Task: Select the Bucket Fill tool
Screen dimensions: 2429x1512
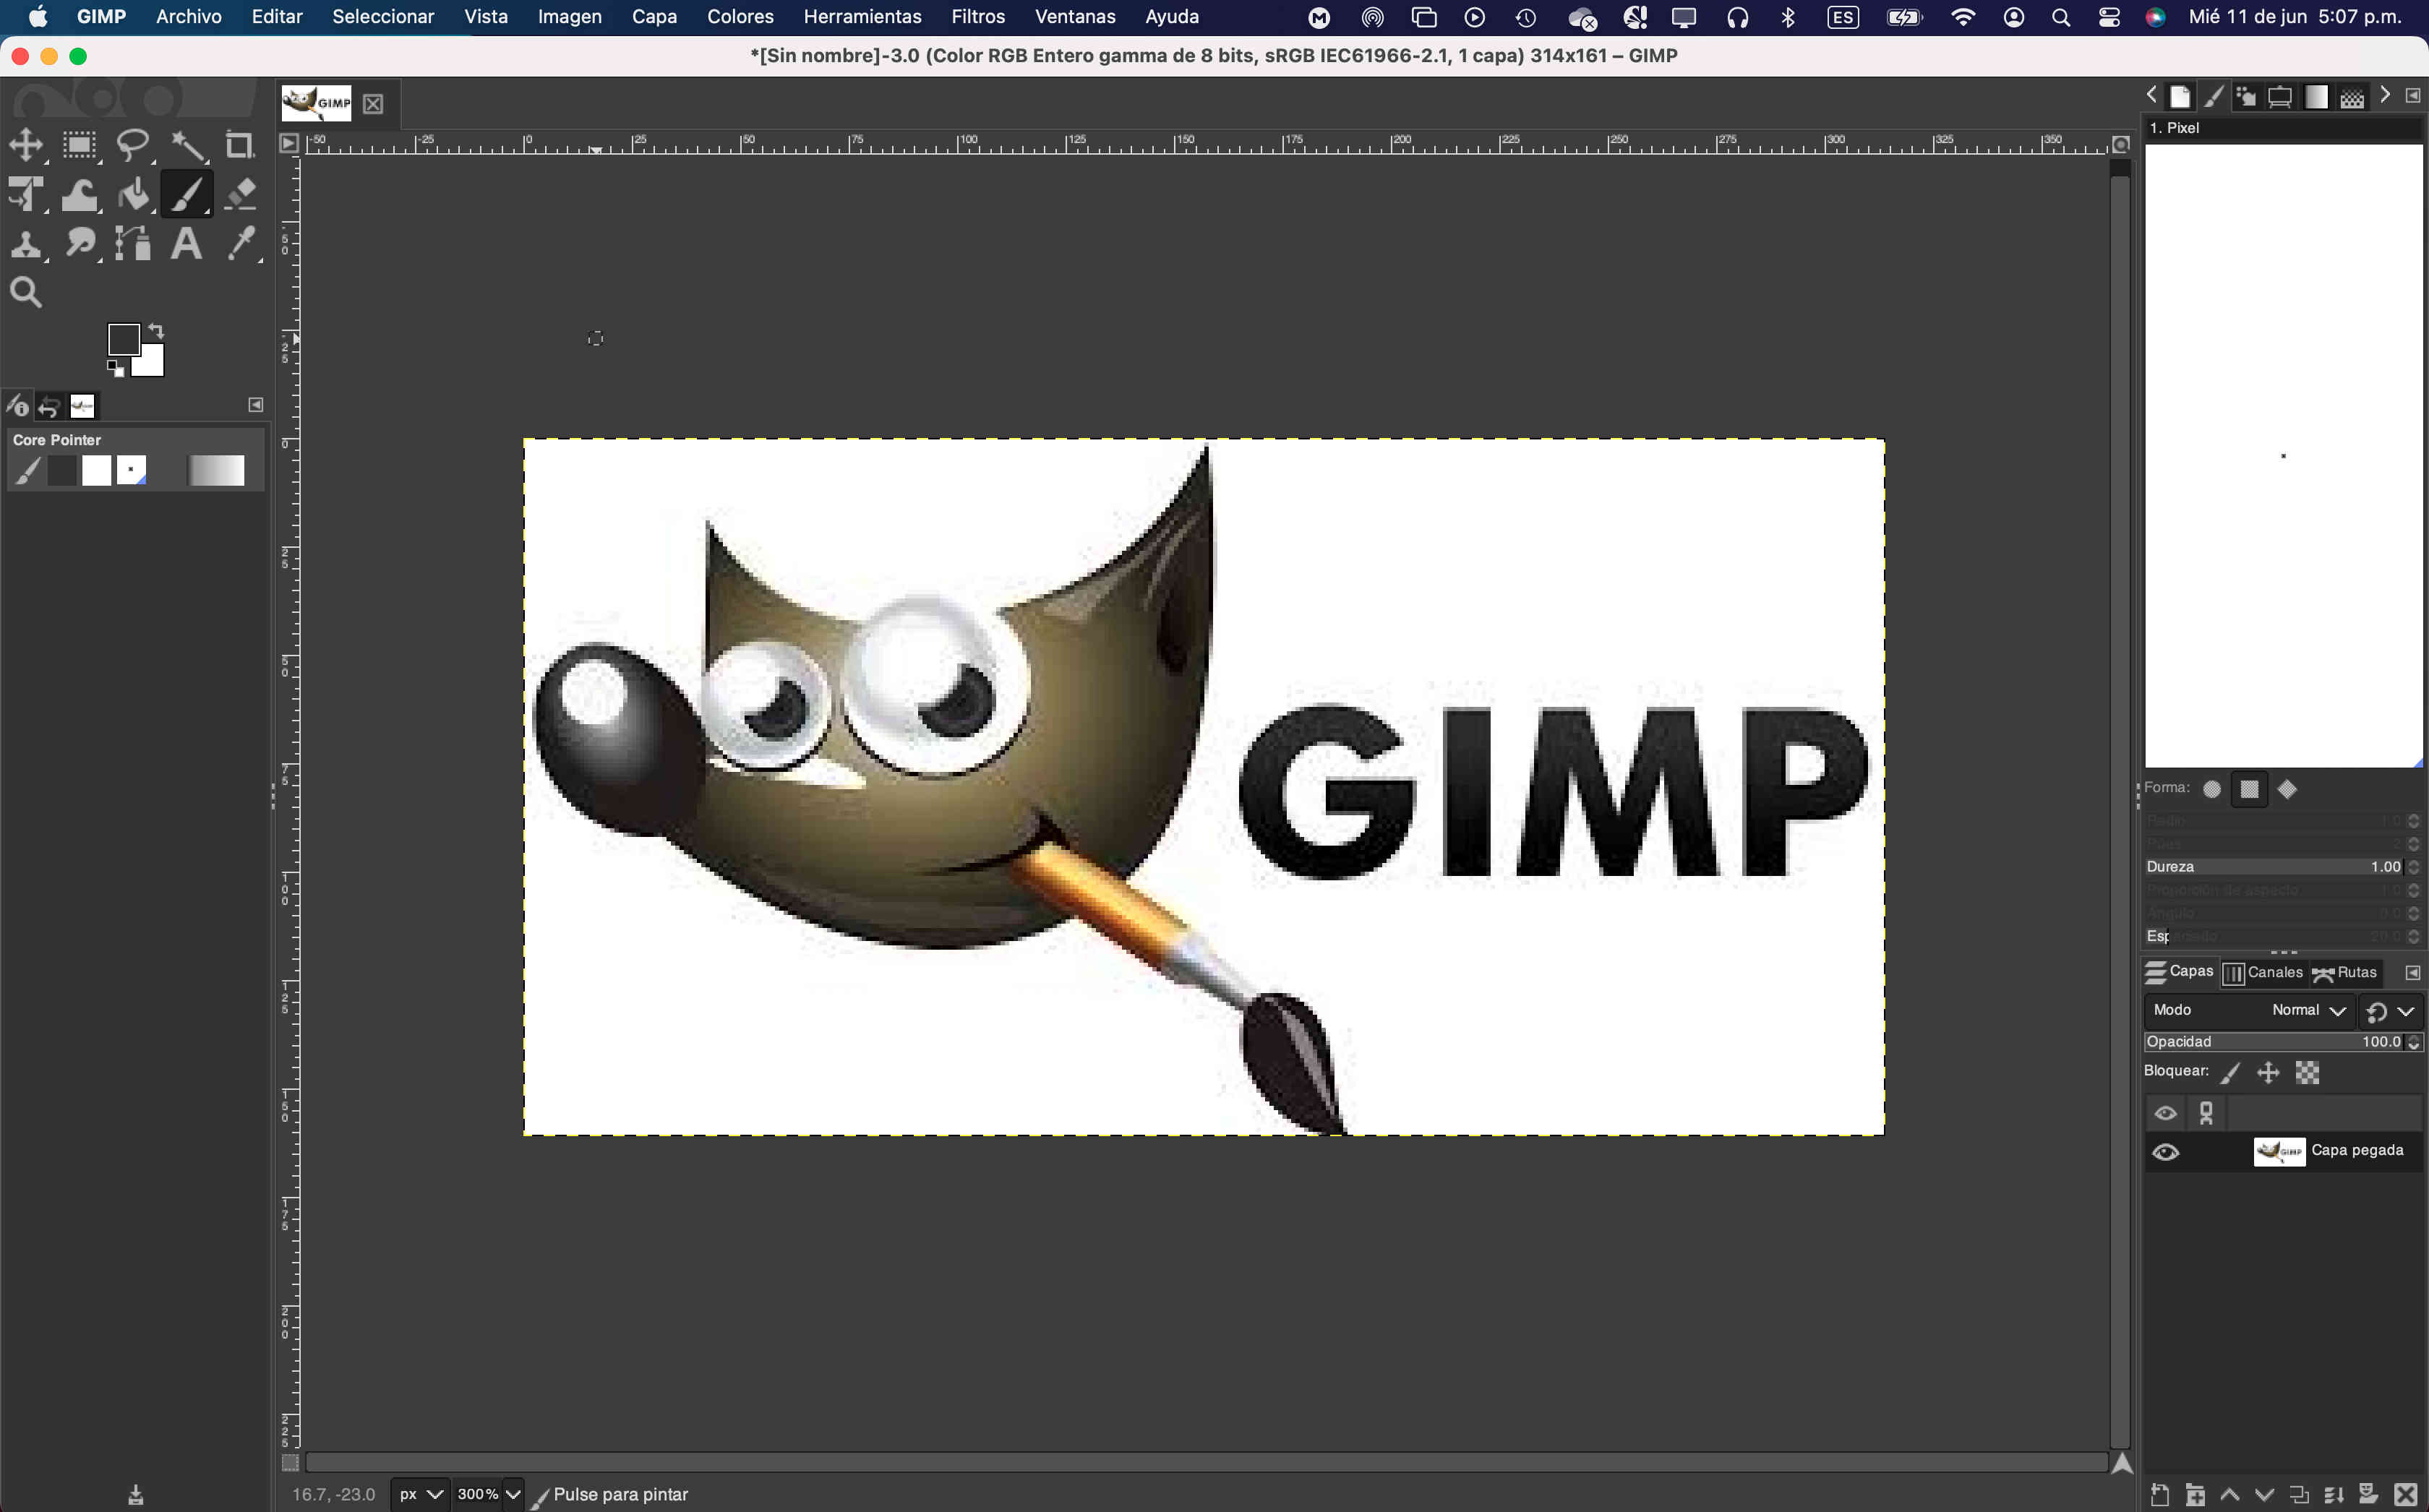Action: [133, 194]
